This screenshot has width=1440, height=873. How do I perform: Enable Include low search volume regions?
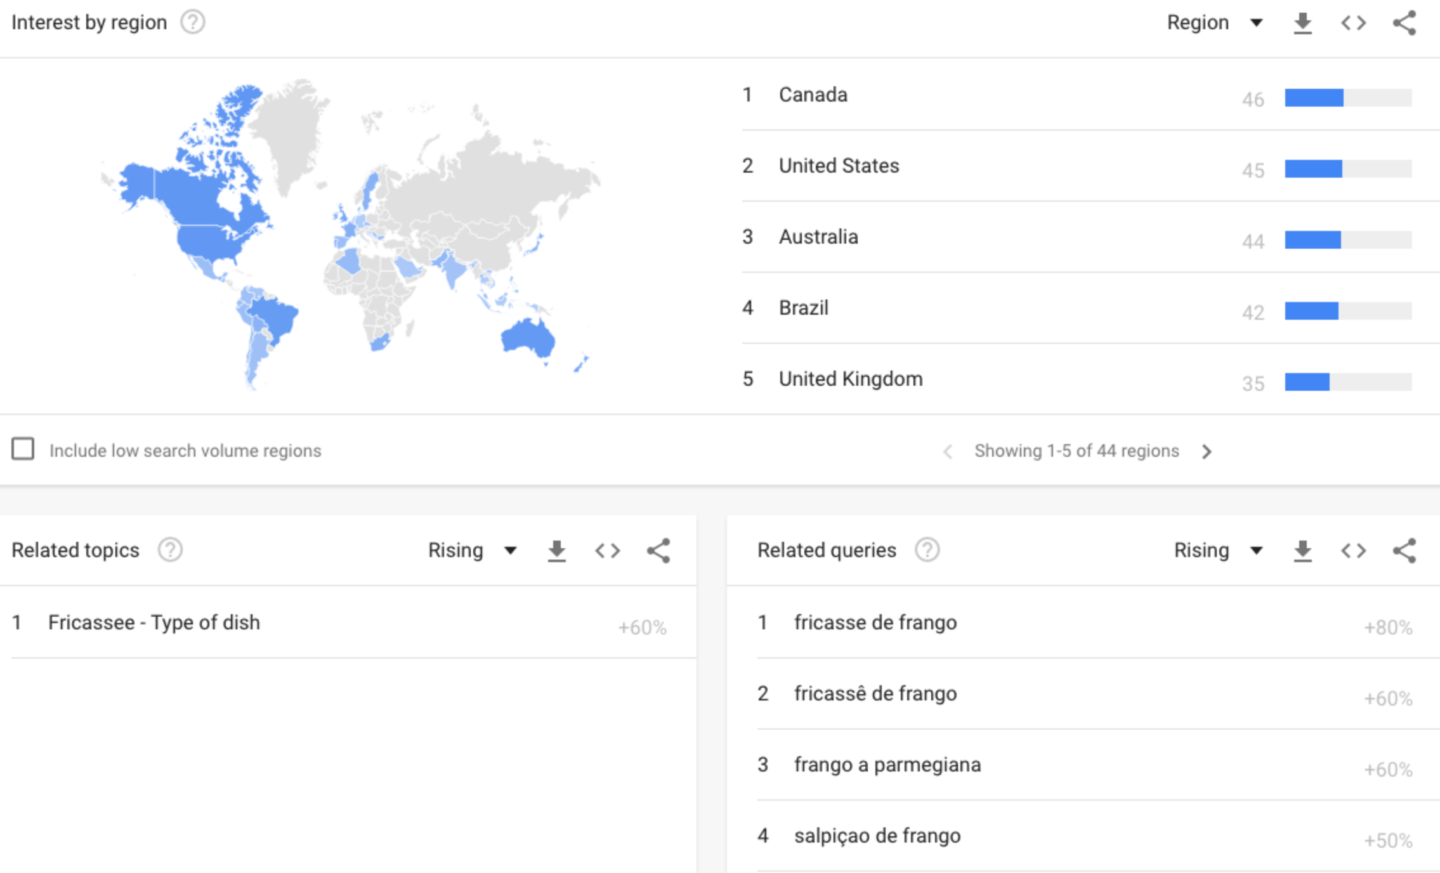pos(23,449)
